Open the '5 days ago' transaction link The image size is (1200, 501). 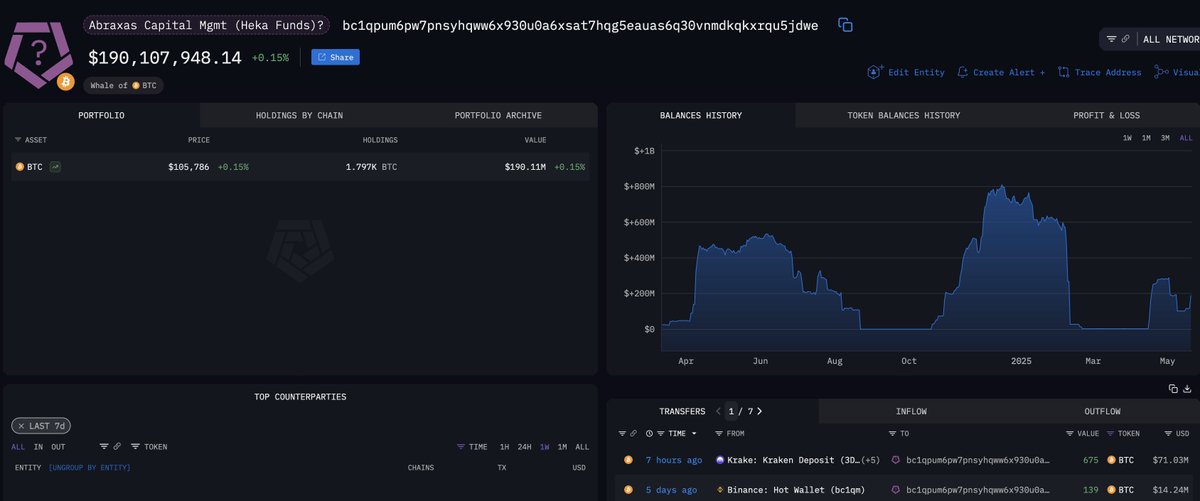671,490
